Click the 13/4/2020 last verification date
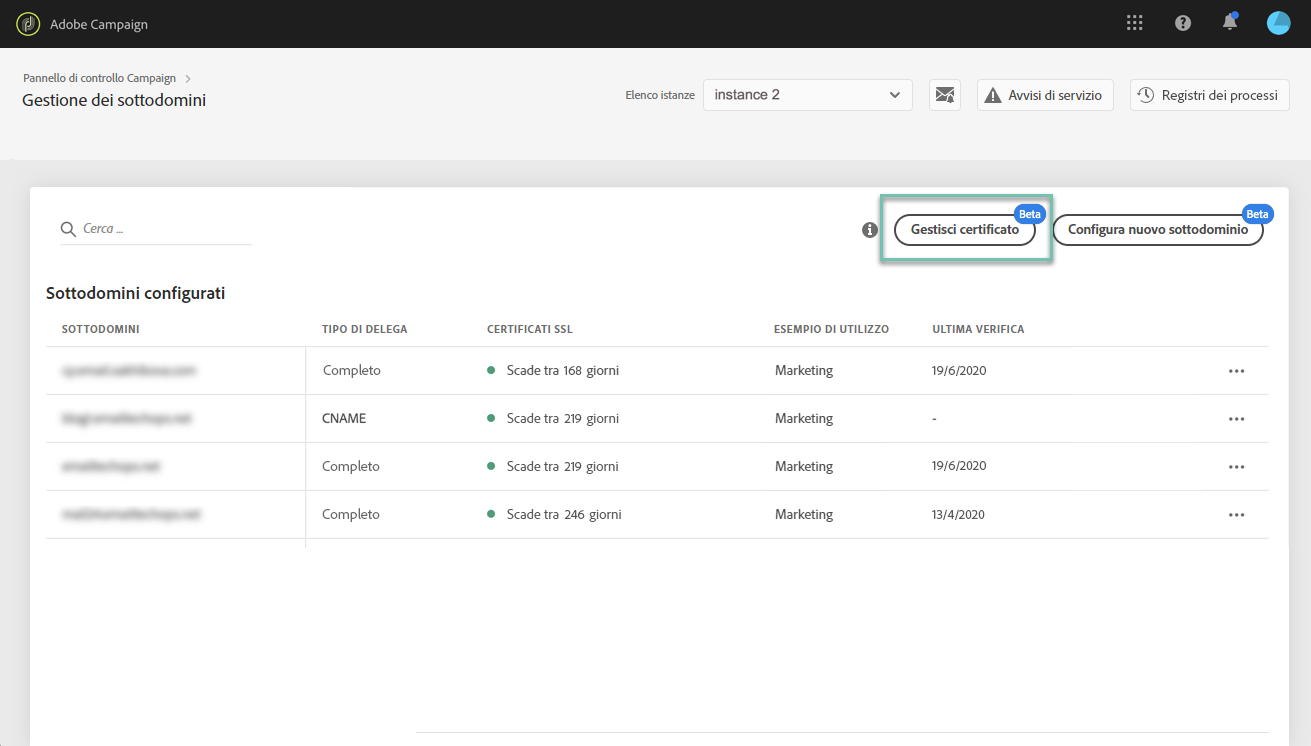 click(959, 515)
